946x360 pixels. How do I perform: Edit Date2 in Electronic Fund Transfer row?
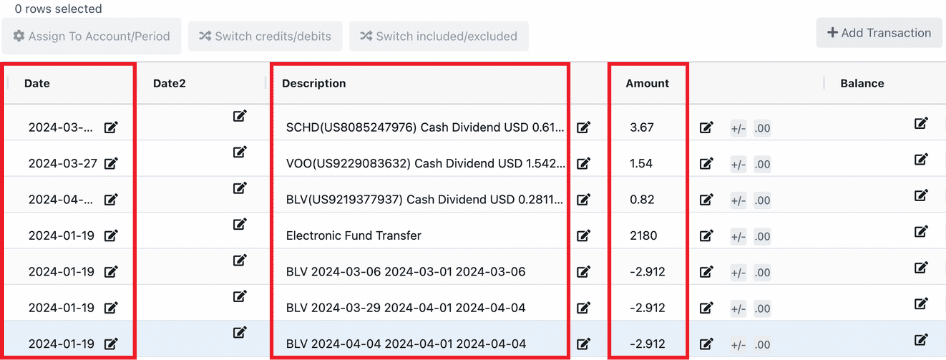(x=240, y=224)
